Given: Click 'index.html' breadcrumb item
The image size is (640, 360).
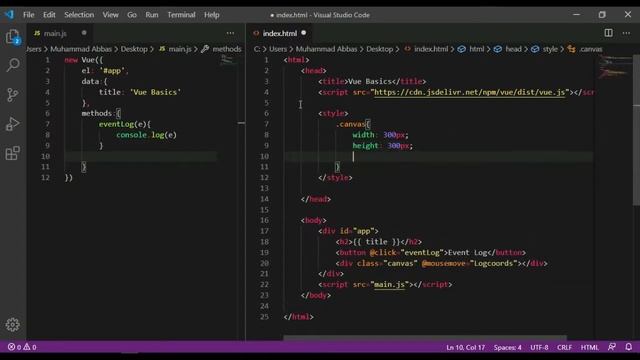Looking at the screenshot, I should [x=431, y=49].
